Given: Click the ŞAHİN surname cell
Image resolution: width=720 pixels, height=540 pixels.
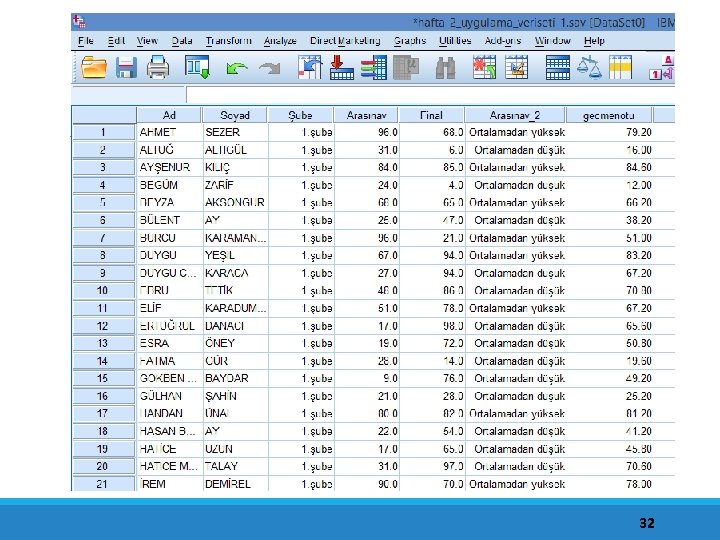Looking at the screenshot, I should point(235,396).
